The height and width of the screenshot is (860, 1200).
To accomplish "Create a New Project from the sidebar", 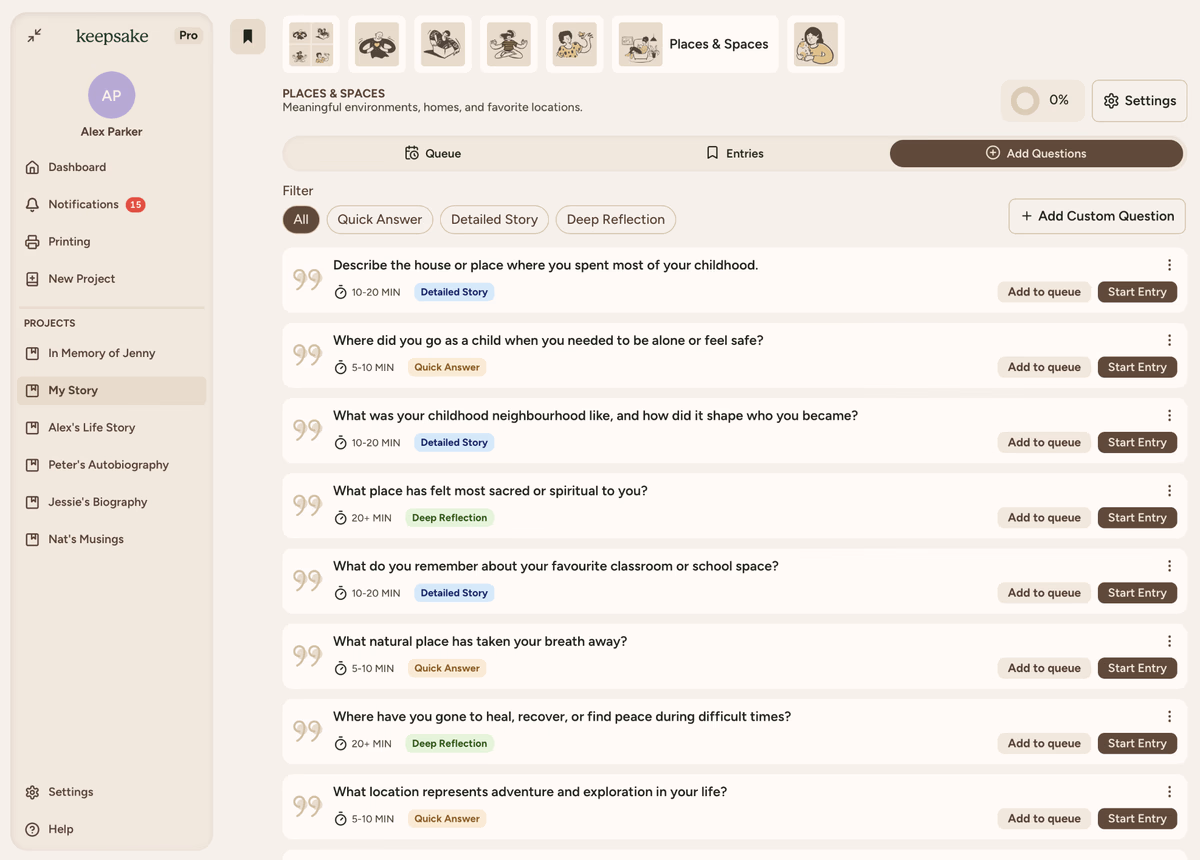I will (x=81, y=279).
